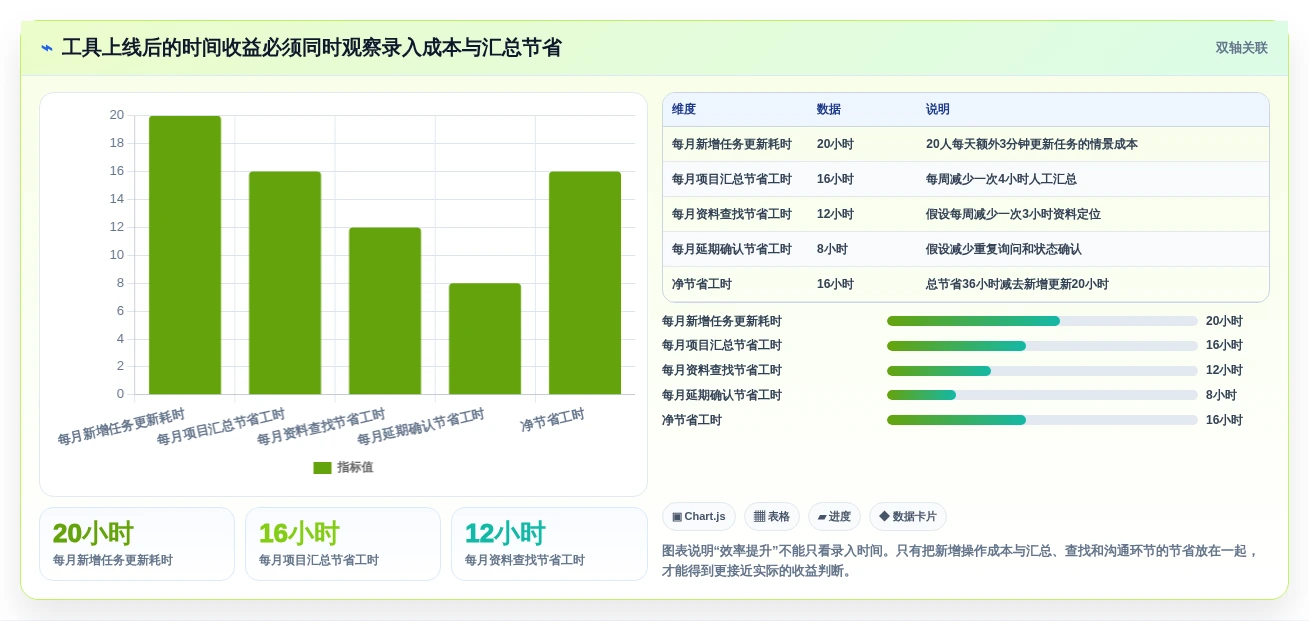Click the 每月资料查找节省工时 bar in the chart
Screen dimensions: 1309x621
coord(385,311)
